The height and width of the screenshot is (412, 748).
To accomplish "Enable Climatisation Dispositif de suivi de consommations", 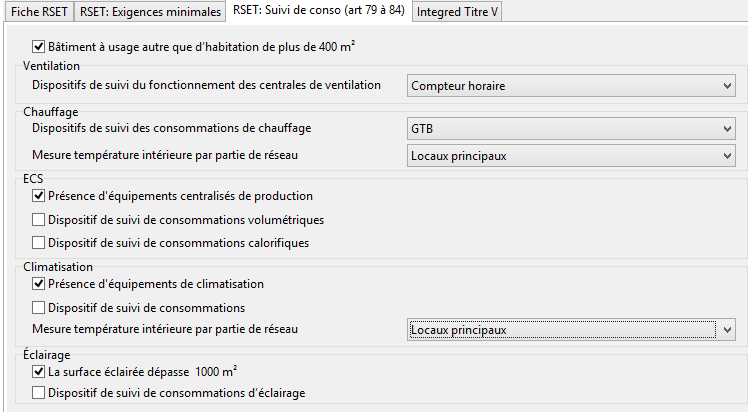I will tap(39, 308).
